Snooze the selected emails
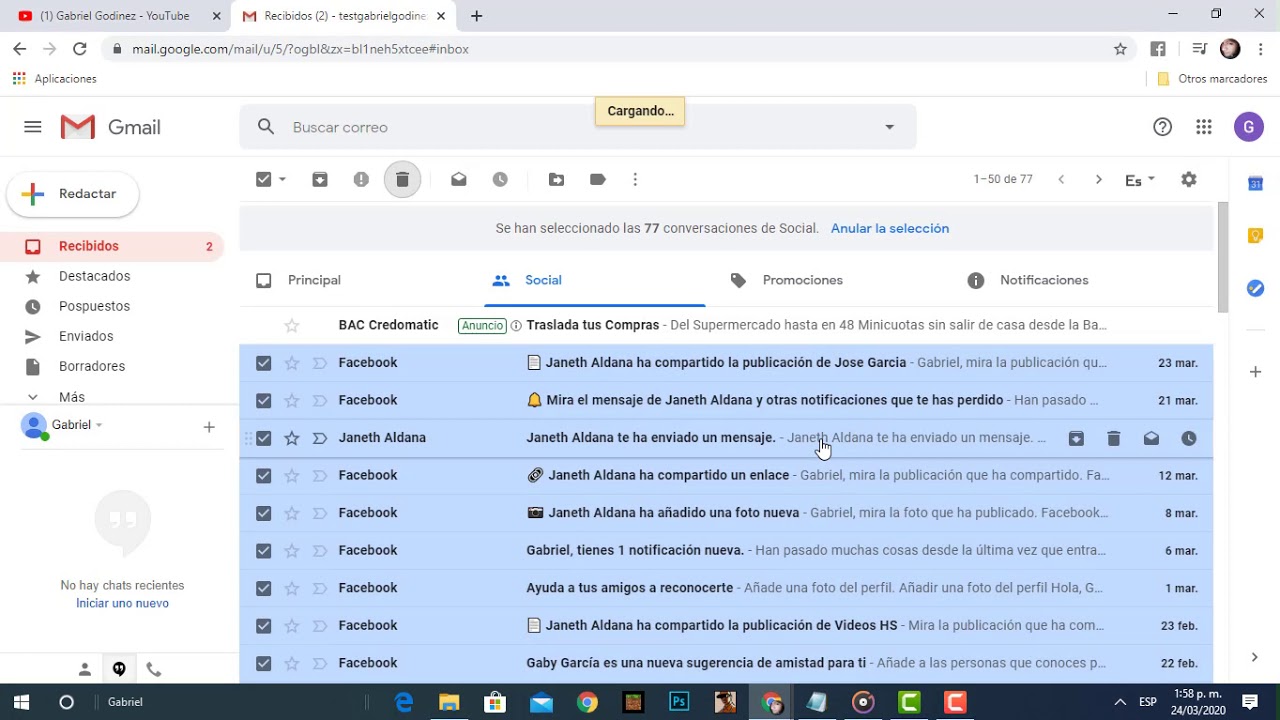The height and width of the screenshot is (720, 1280). point(499,179)
